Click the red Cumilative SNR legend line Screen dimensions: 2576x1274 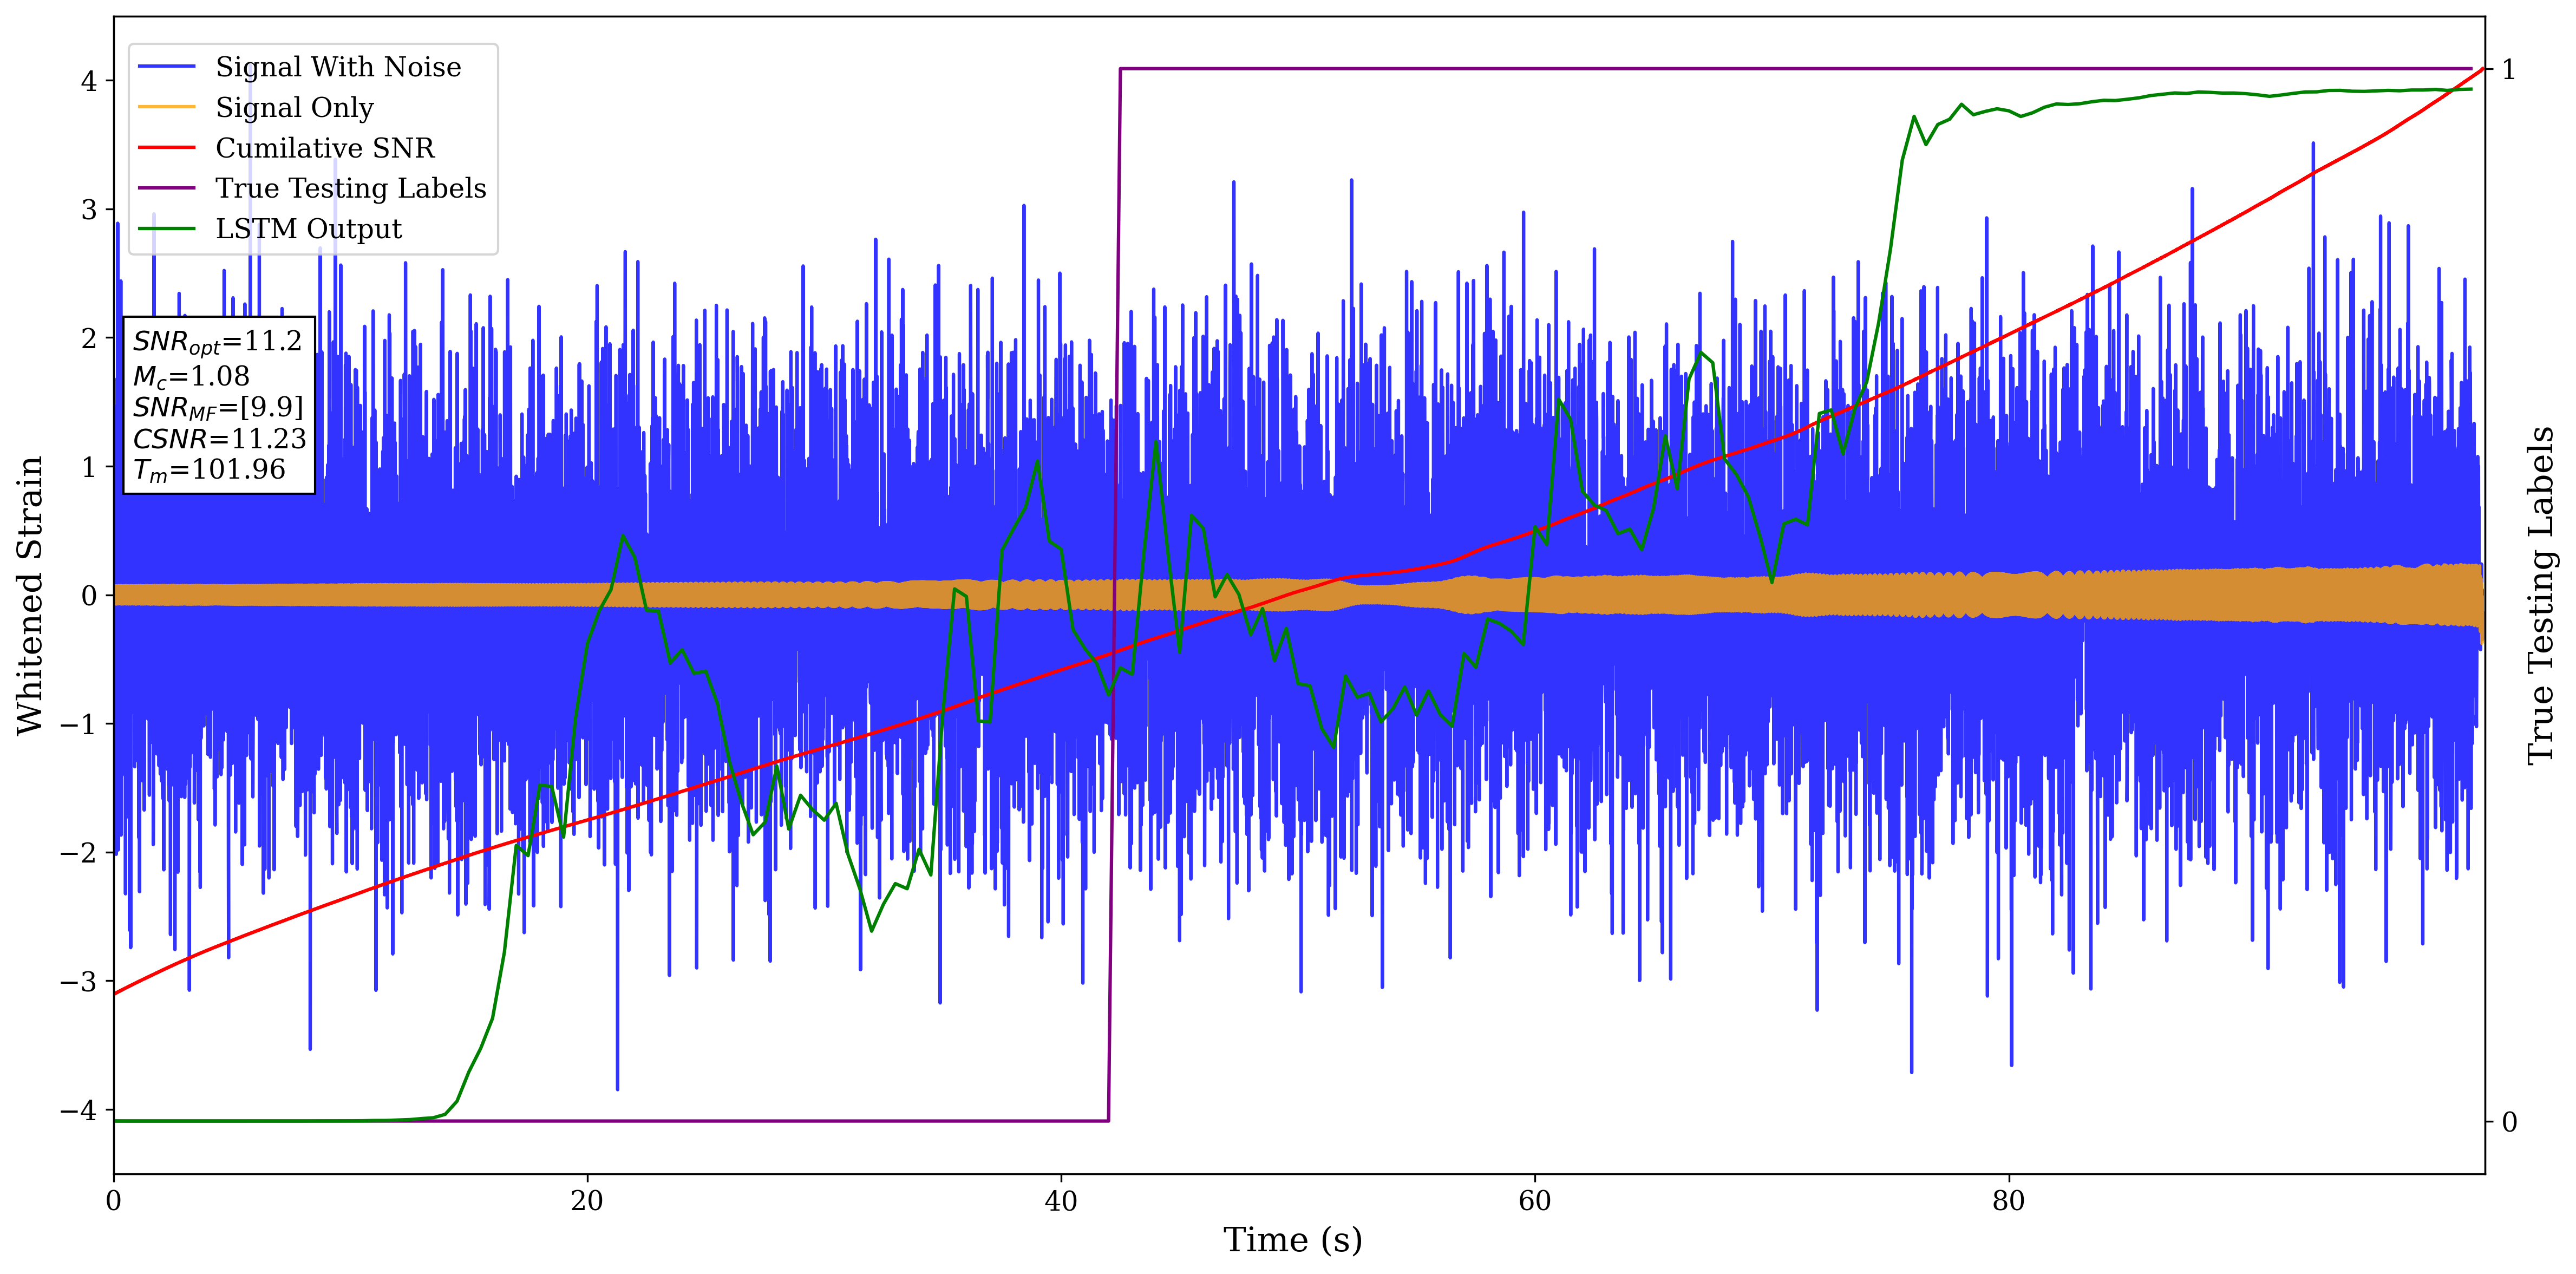click(166, 148)
